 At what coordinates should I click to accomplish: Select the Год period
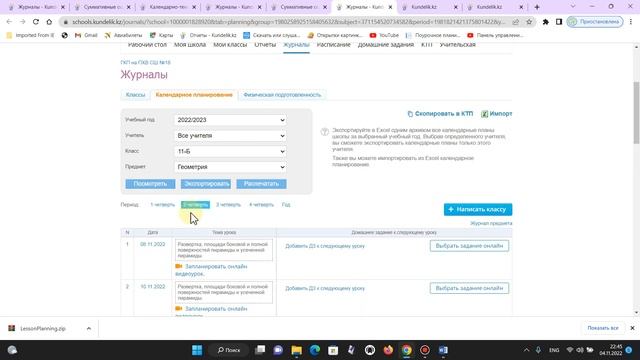(286, 204)
